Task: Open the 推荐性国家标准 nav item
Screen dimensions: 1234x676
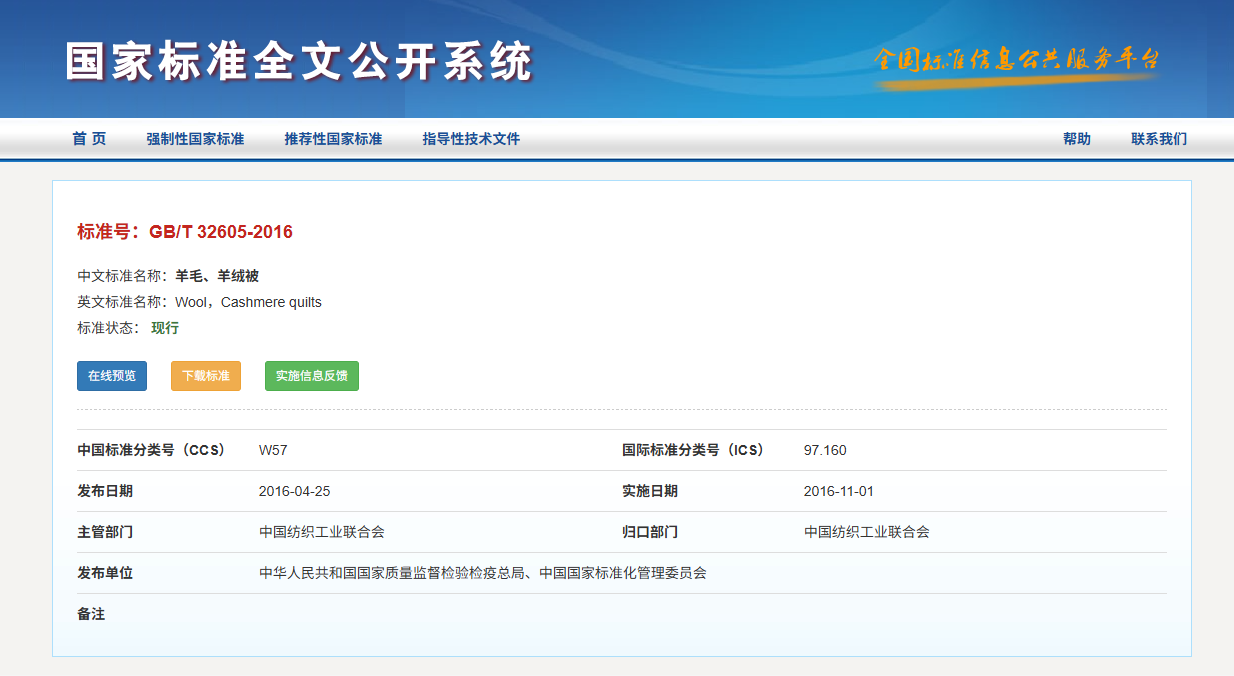Action: click(x=333, y=139)
